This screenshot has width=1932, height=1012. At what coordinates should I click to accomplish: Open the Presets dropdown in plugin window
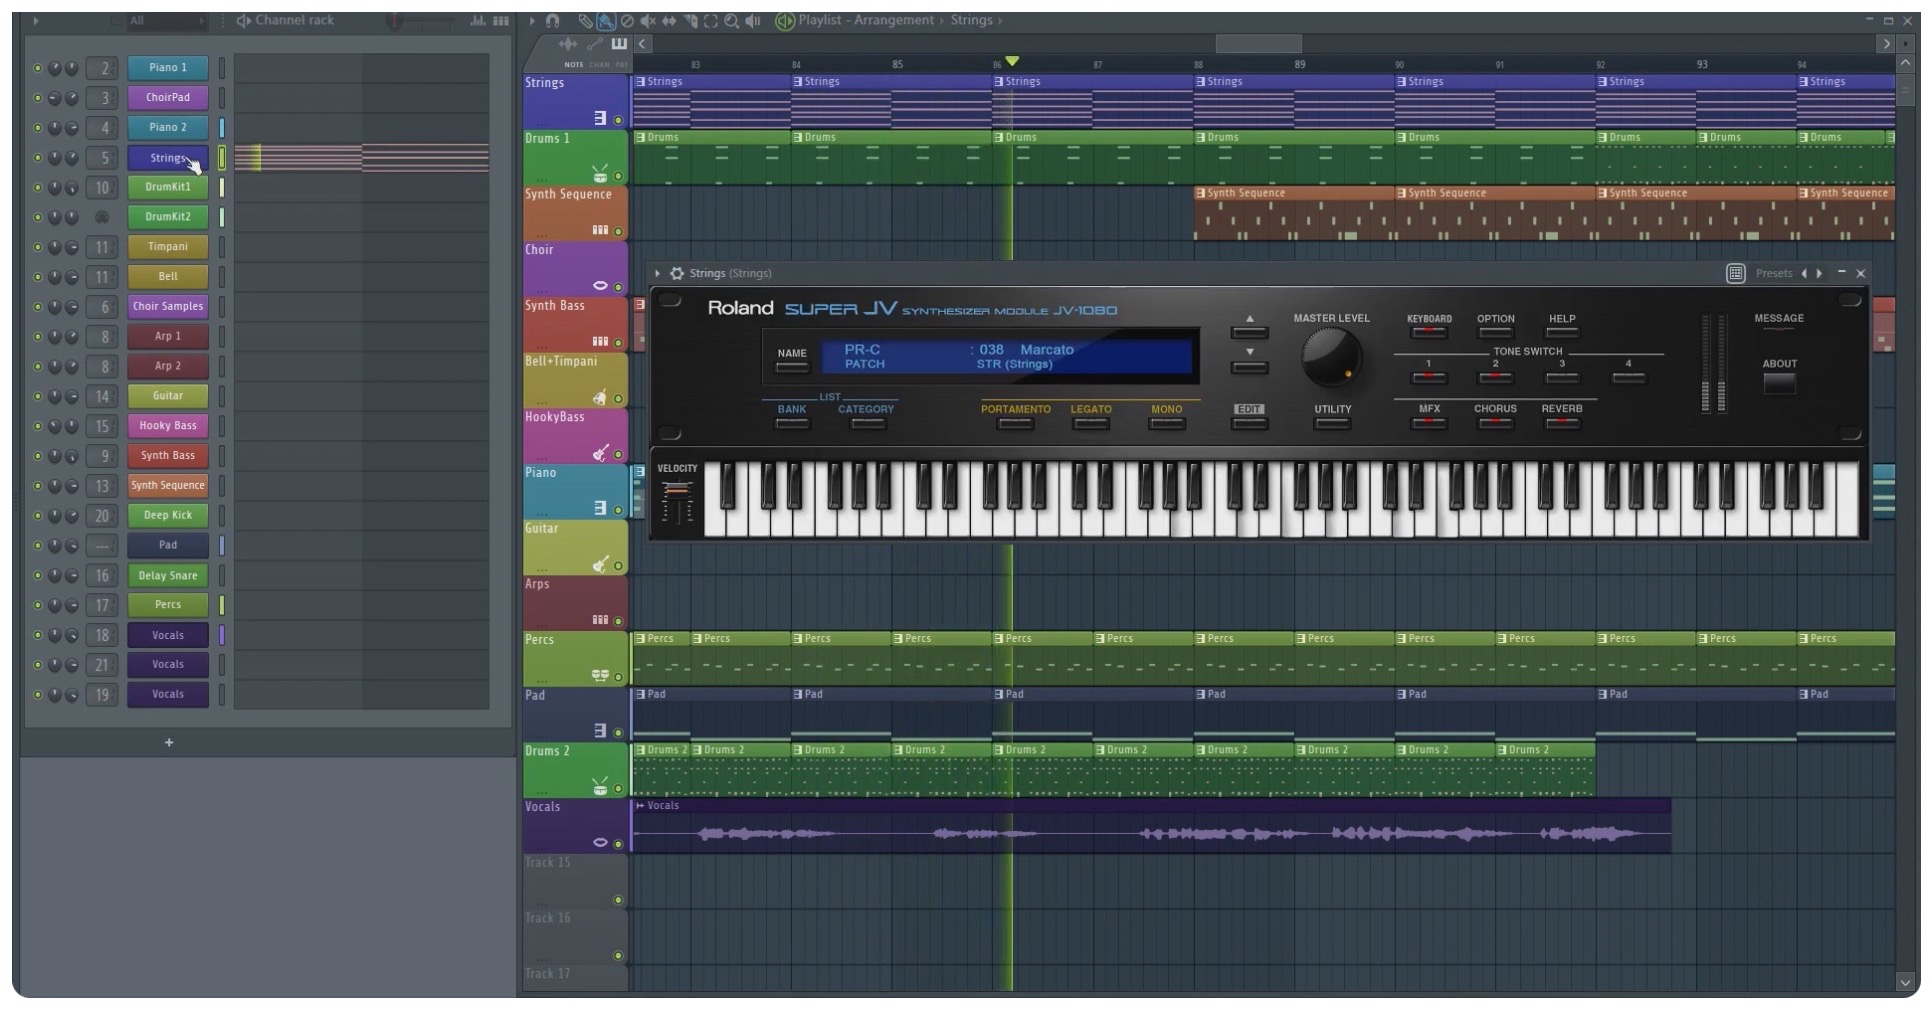click(x=1773, y=273)
